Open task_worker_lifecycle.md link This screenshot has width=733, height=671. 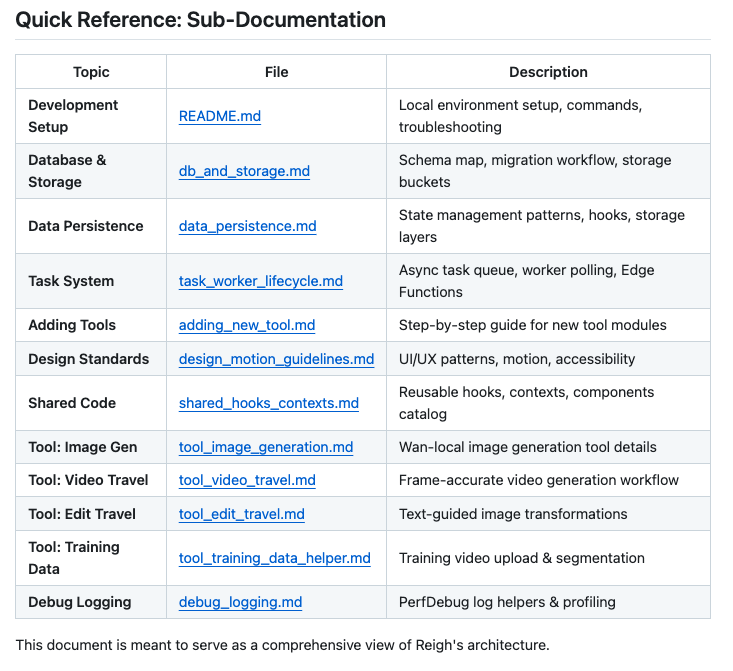point(260,281)
